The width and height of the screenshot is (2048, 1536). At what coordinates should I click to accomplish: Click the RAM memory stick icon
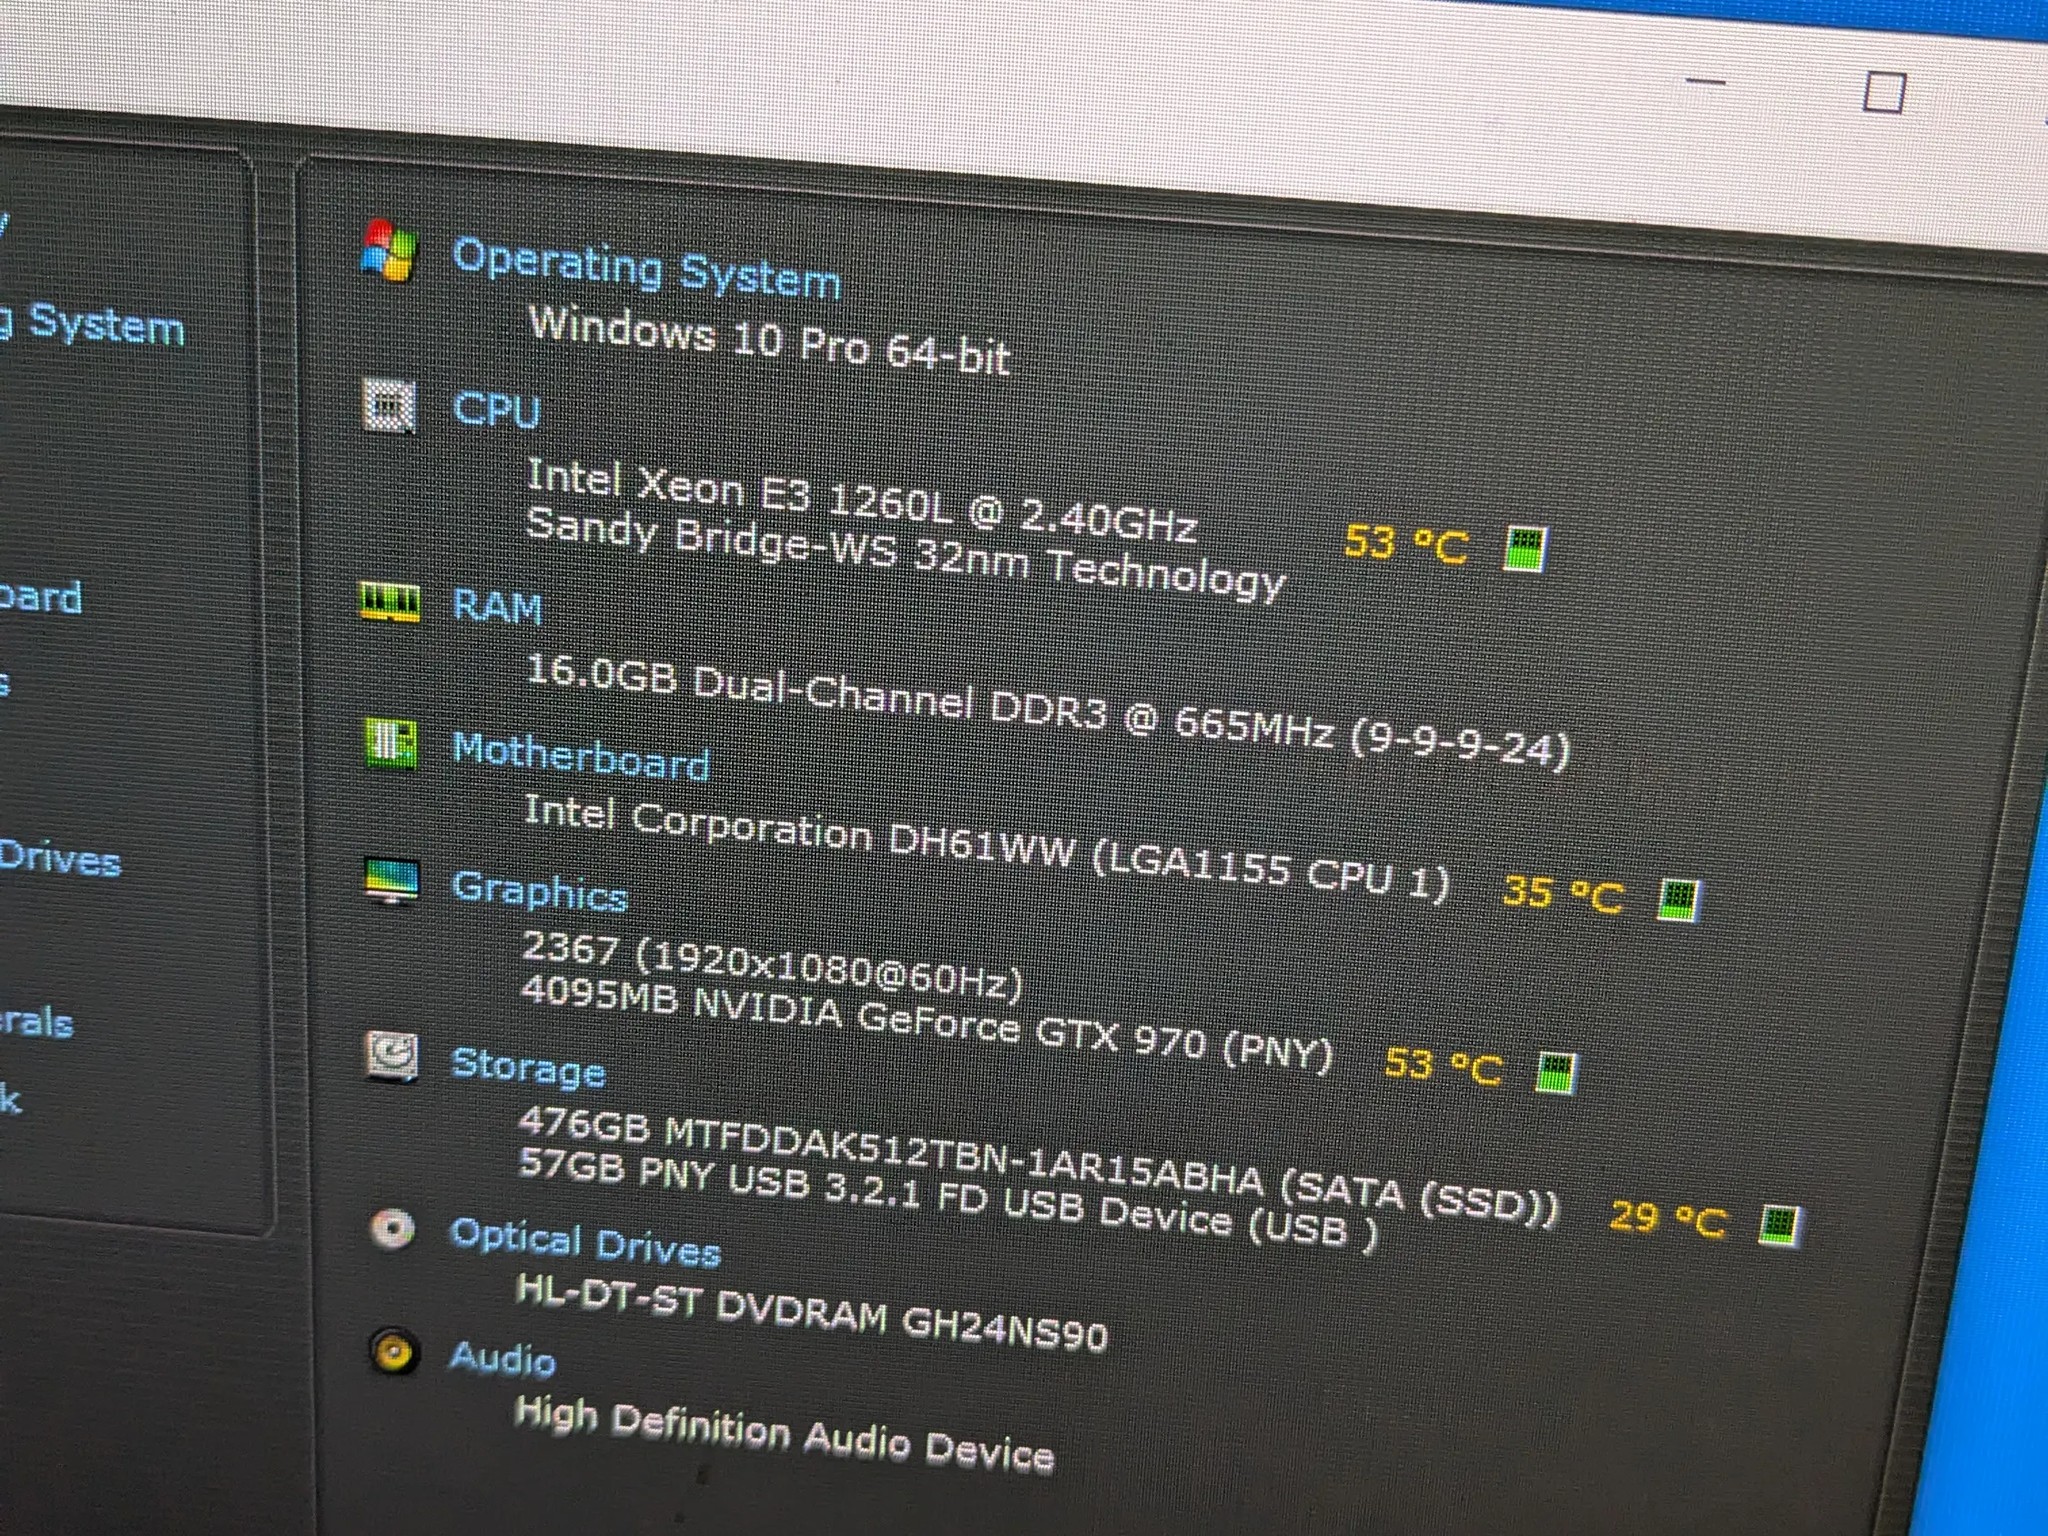[390, 602]
